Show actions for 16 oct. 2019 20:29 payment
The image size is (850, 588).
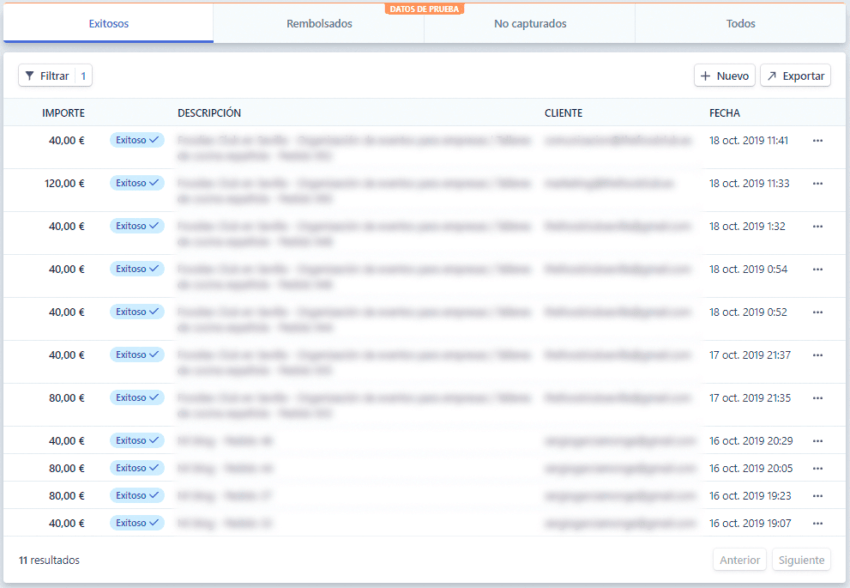[817, 441]
